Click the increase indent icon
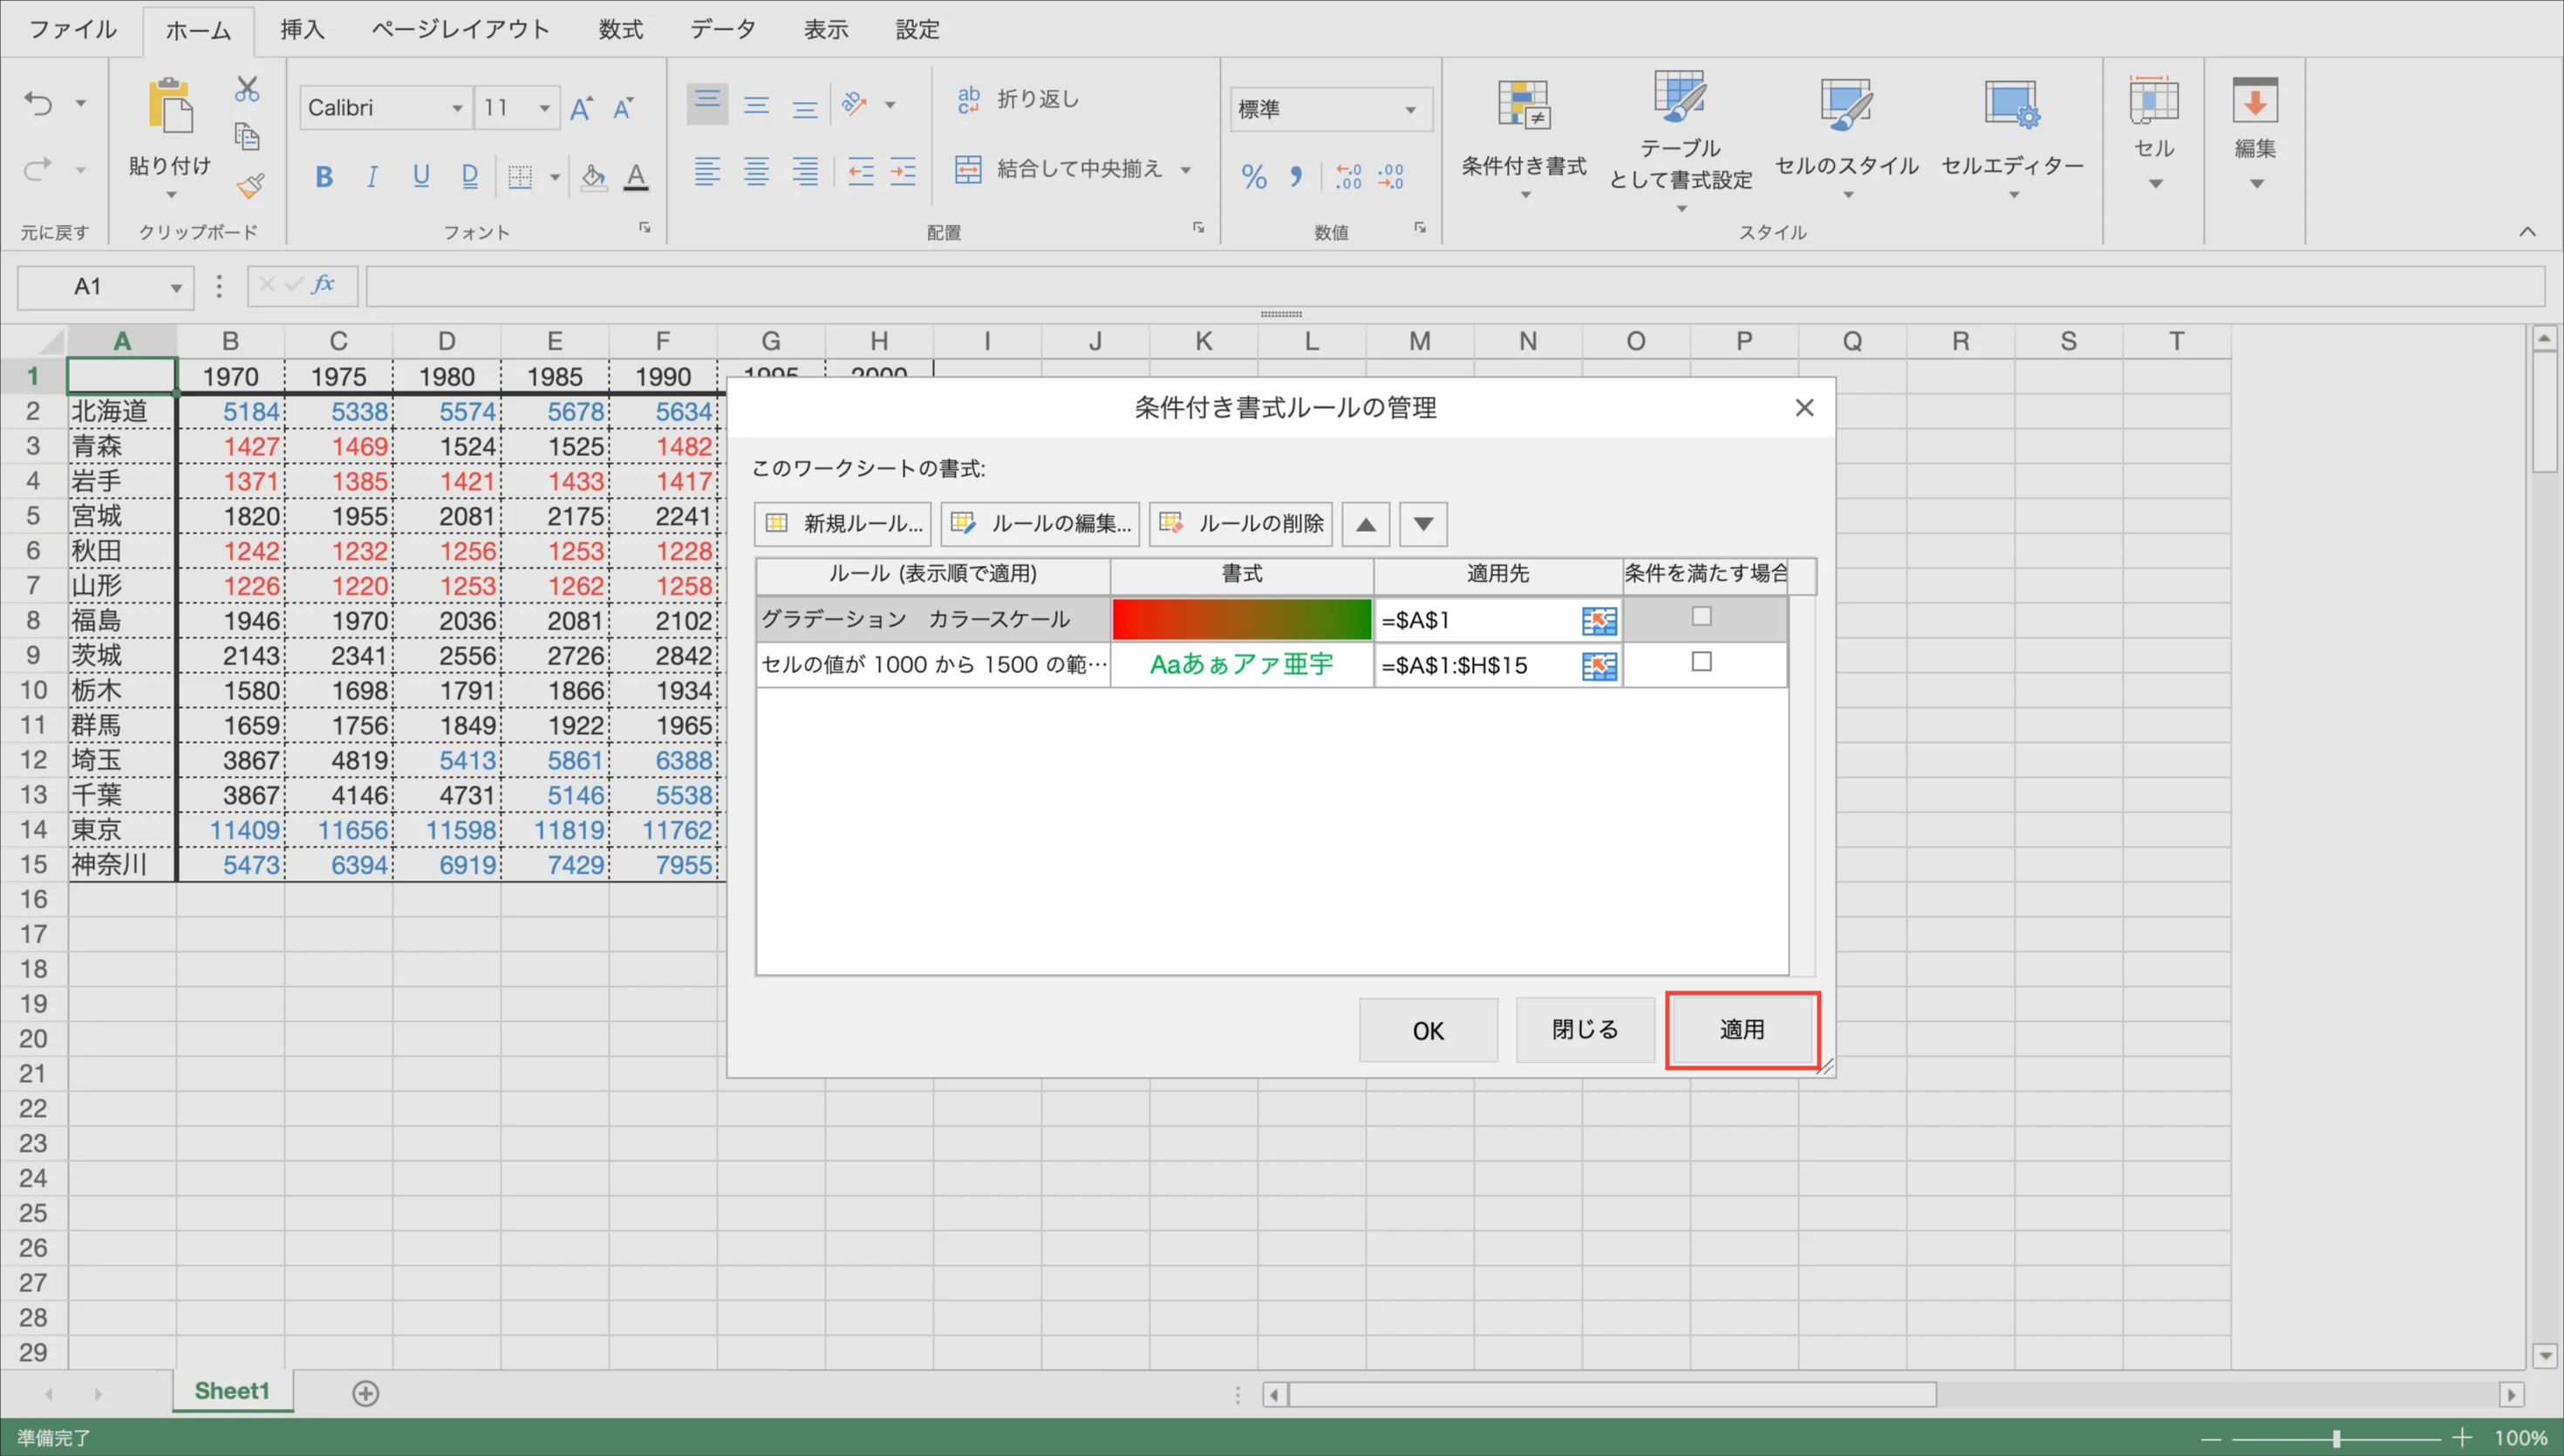 (x=902, y=172)
